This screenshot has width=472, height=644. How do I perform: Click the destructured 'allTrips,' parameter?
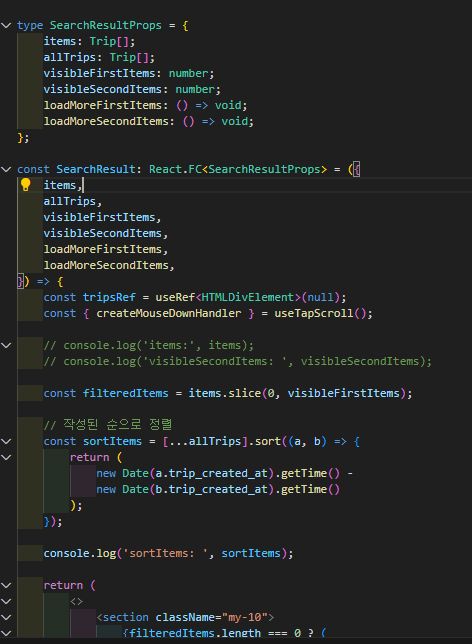[72, 201]
